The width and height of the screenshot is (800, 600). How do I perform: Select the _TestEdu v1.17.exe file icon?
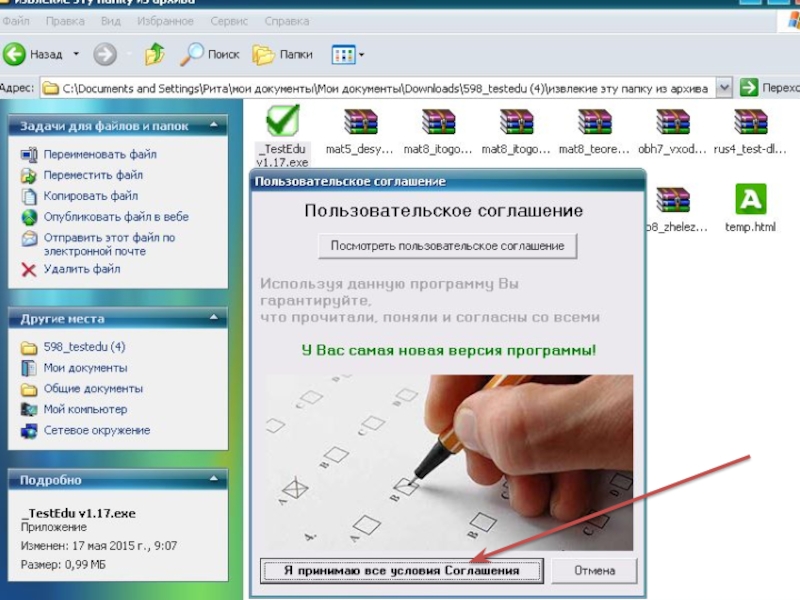pos(283,120)
